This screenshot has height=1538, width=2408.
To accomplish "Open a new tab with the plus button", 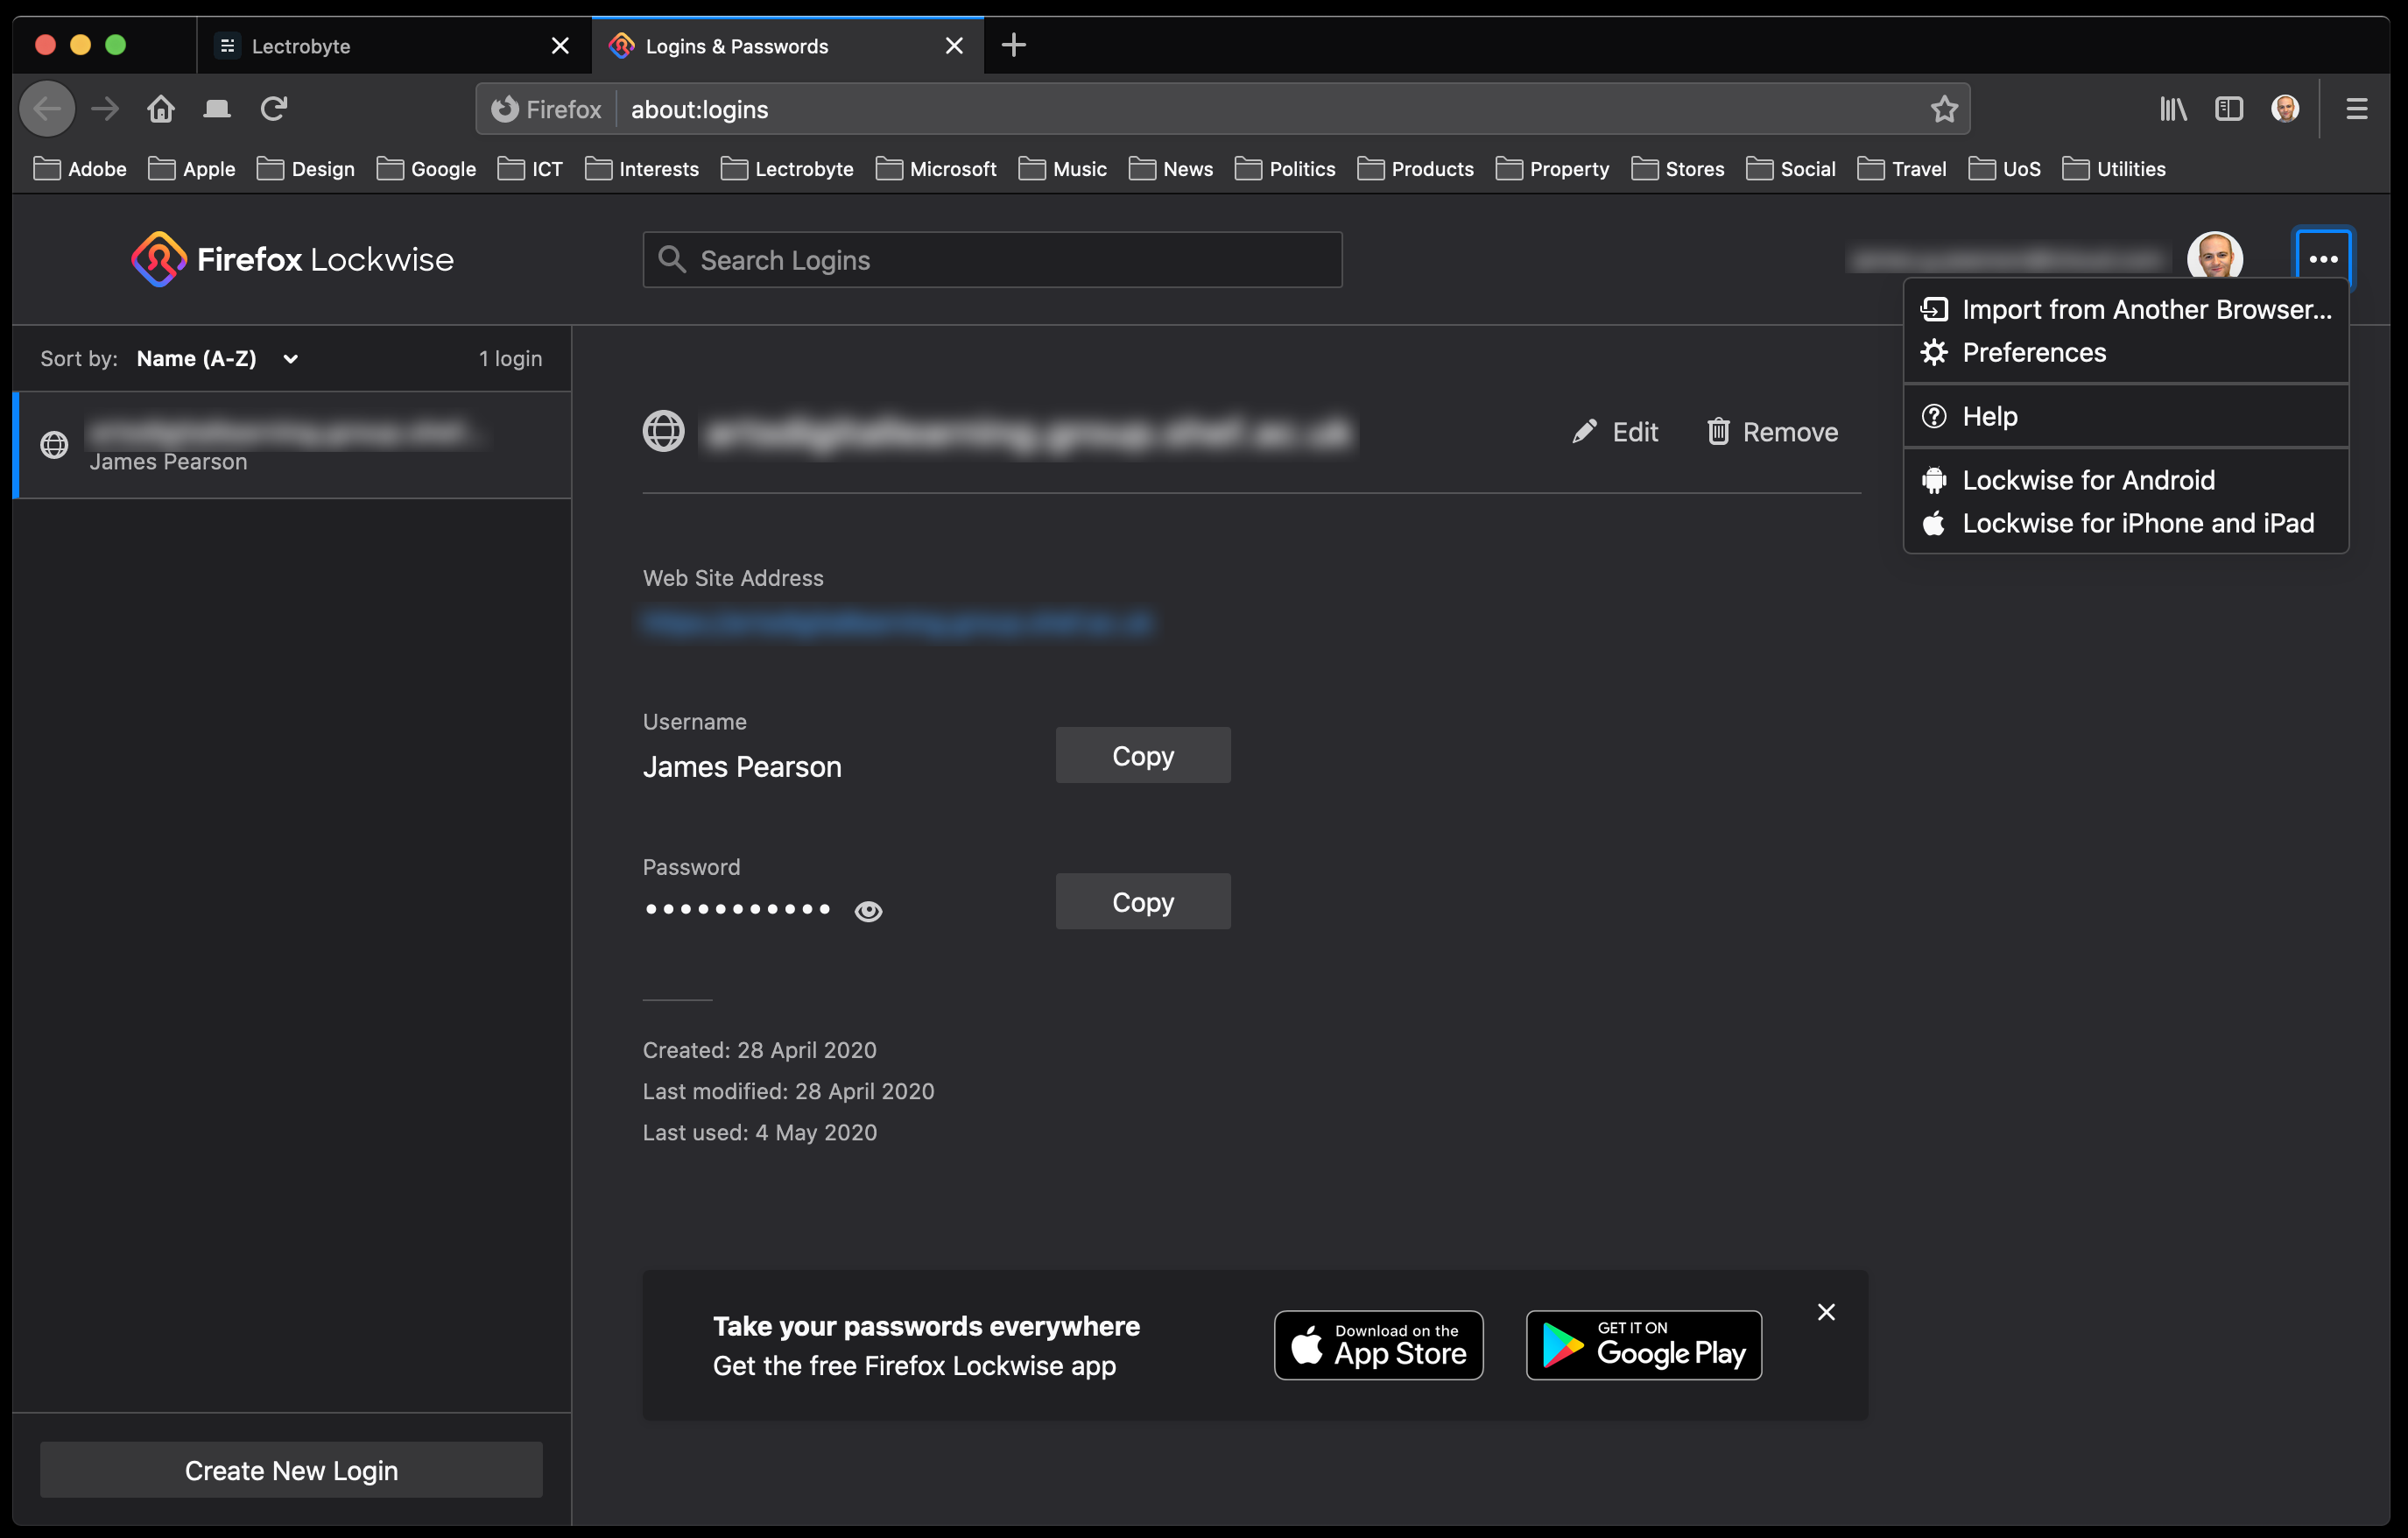I will tap(1014, 45).
